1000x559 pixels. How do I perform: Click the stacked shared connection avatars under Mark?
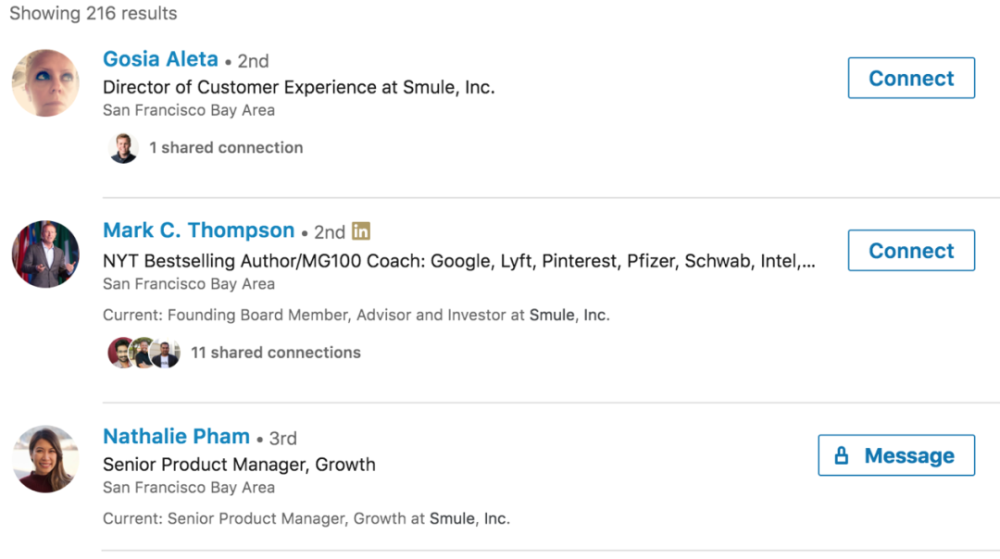[144, 353]
